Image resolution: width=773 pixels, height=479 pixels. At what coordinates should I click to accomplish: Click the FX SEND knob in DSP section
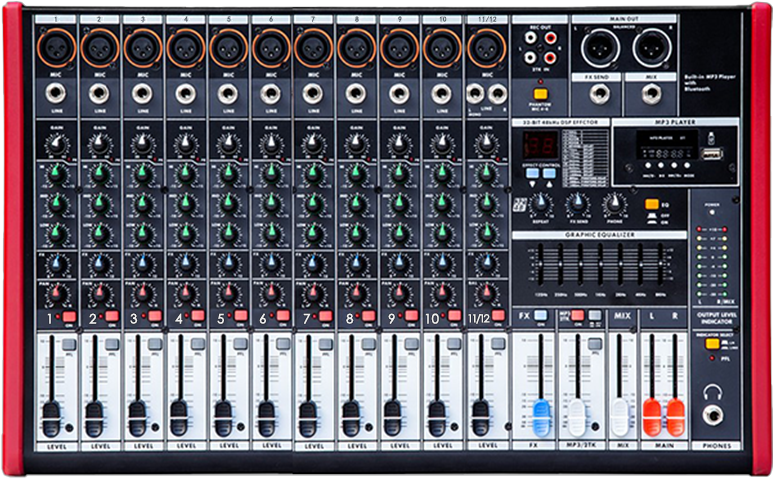click(x=577, y=204)
